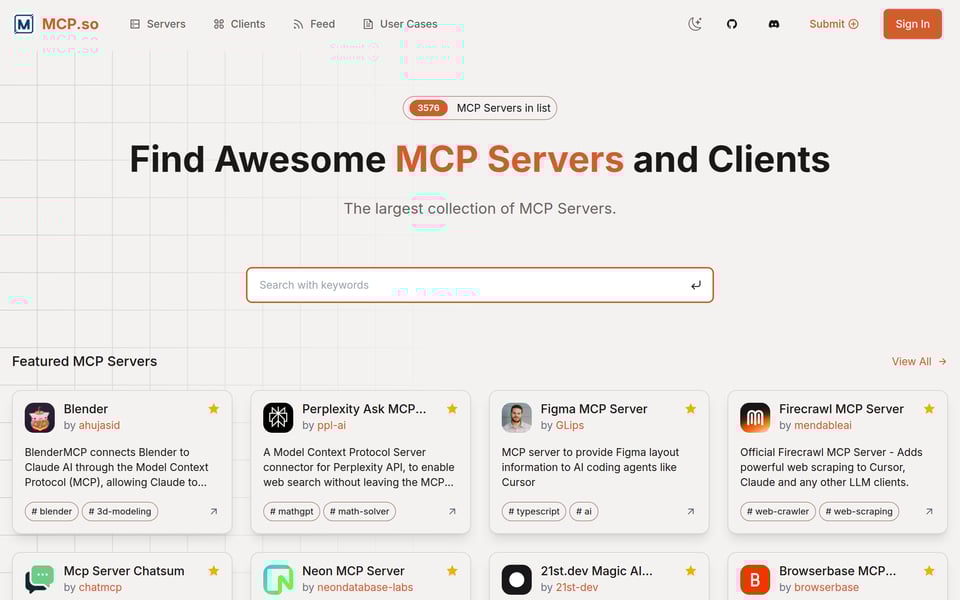
Task: Toggle dark mode with moon icon
Action: pyautogui.click(x=695, y=24)
